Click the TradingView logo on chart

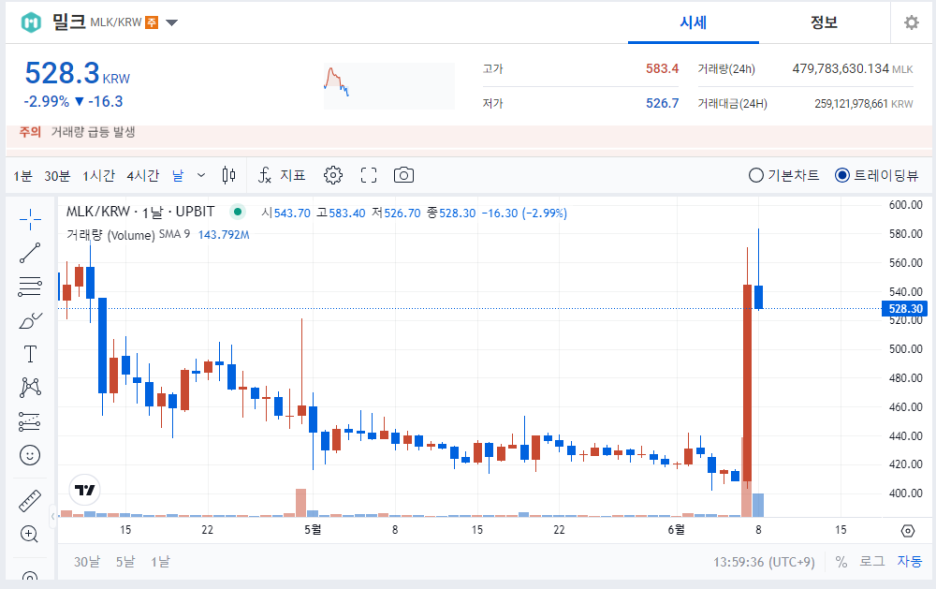85,490
